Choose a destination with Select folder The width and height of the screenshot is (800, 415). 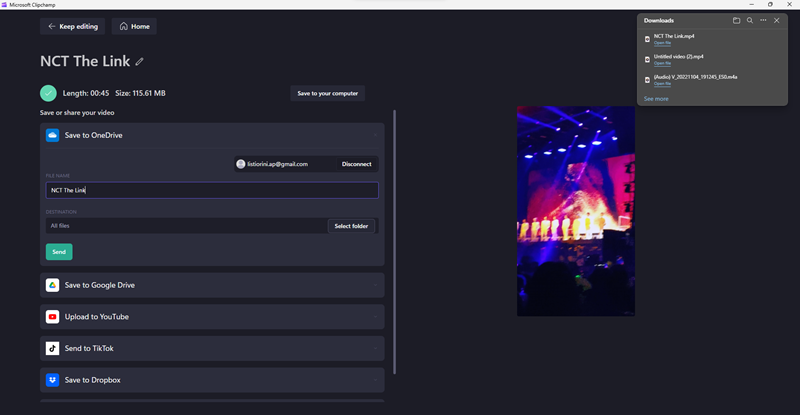point(351,226)
